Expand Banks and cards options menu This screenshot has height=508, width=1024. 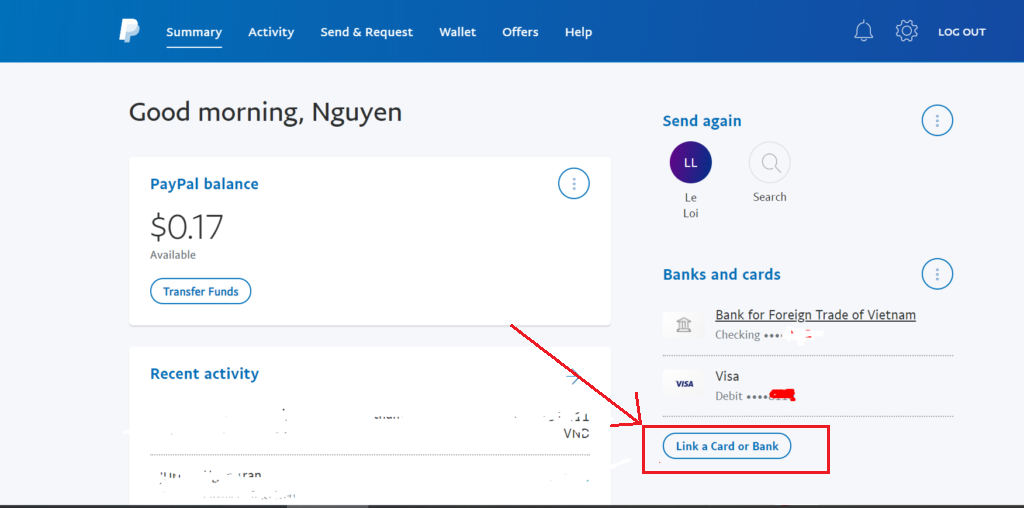(937, 274)
